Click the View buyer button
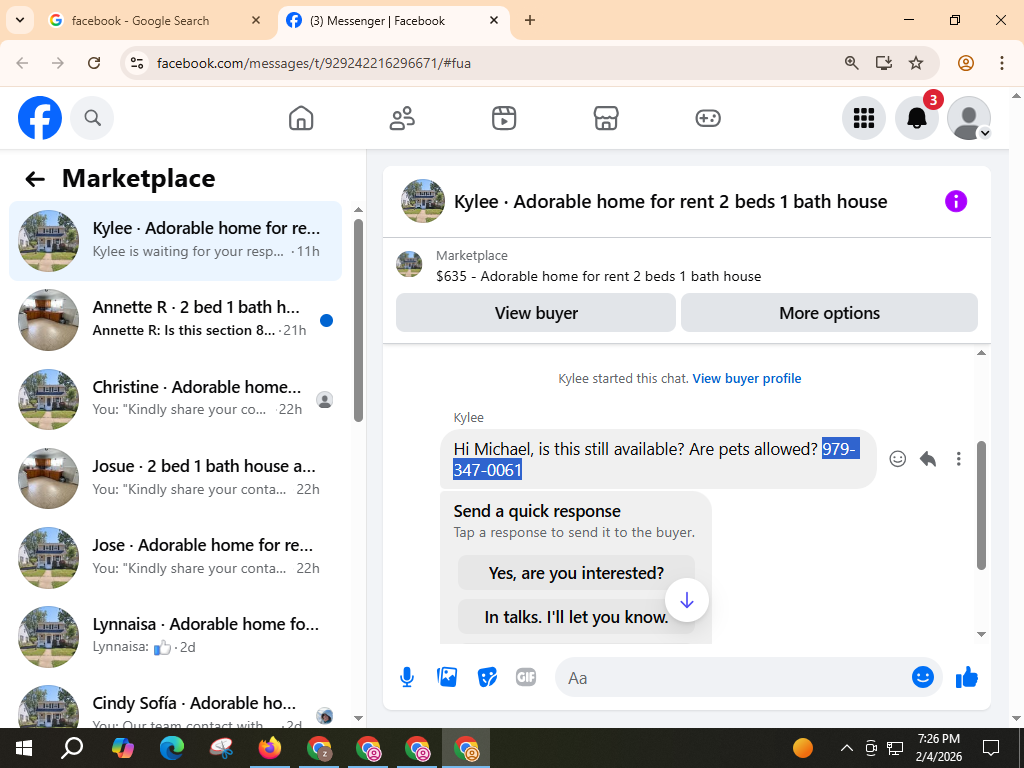Viewport: 1024px width, 768px height. 536,313
